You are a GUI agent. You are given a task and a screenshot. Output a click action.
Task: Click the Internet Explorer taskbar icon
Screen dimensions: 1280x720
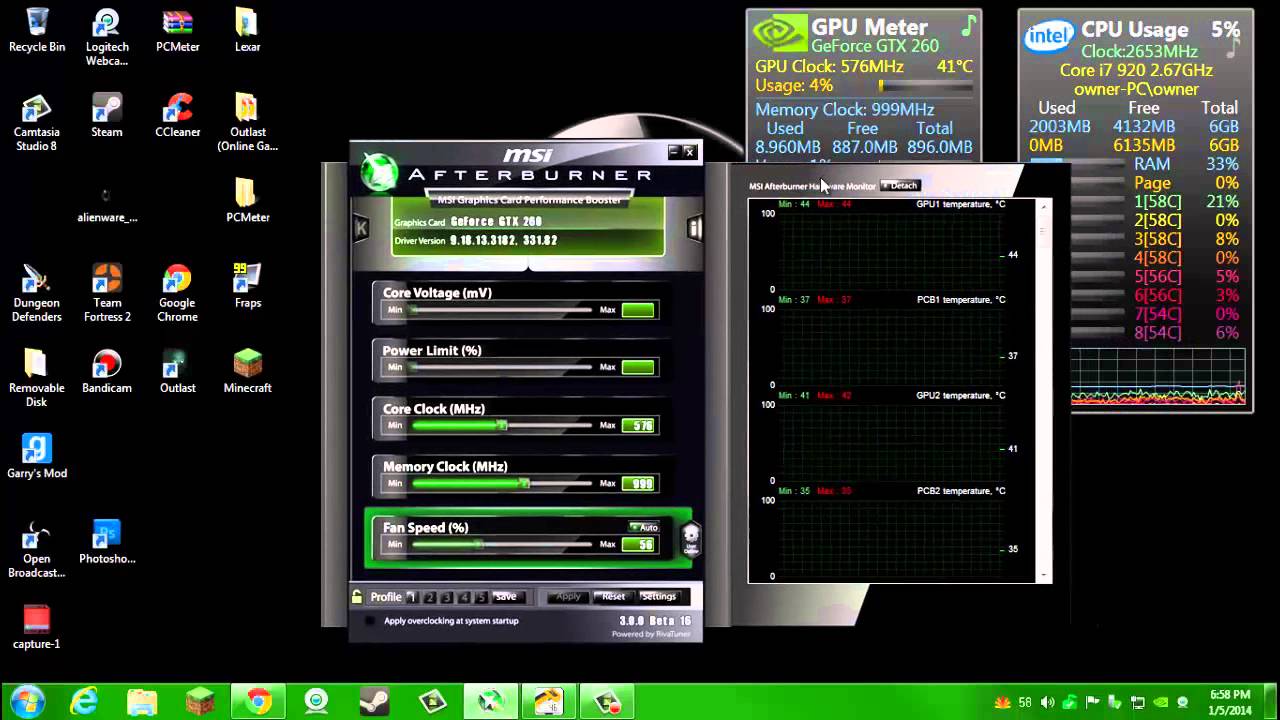84,701
